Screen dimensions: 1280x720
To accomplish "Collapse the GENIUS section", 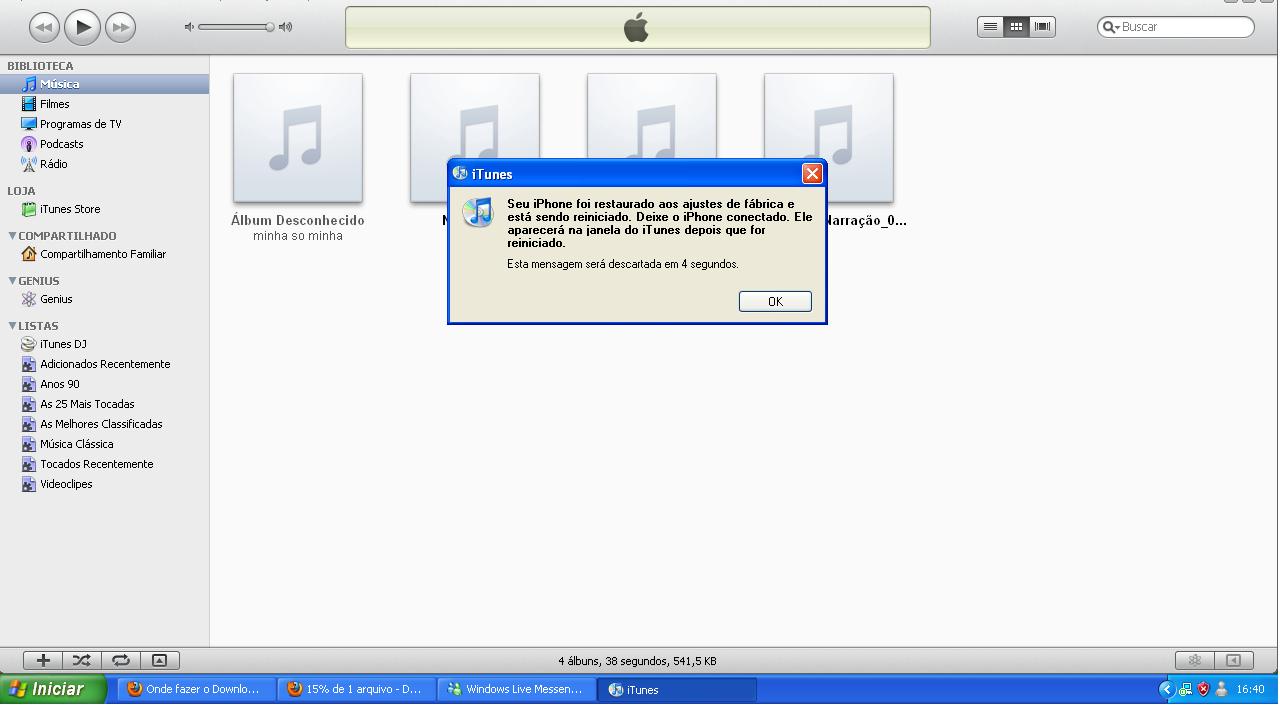I will [12, 281].
